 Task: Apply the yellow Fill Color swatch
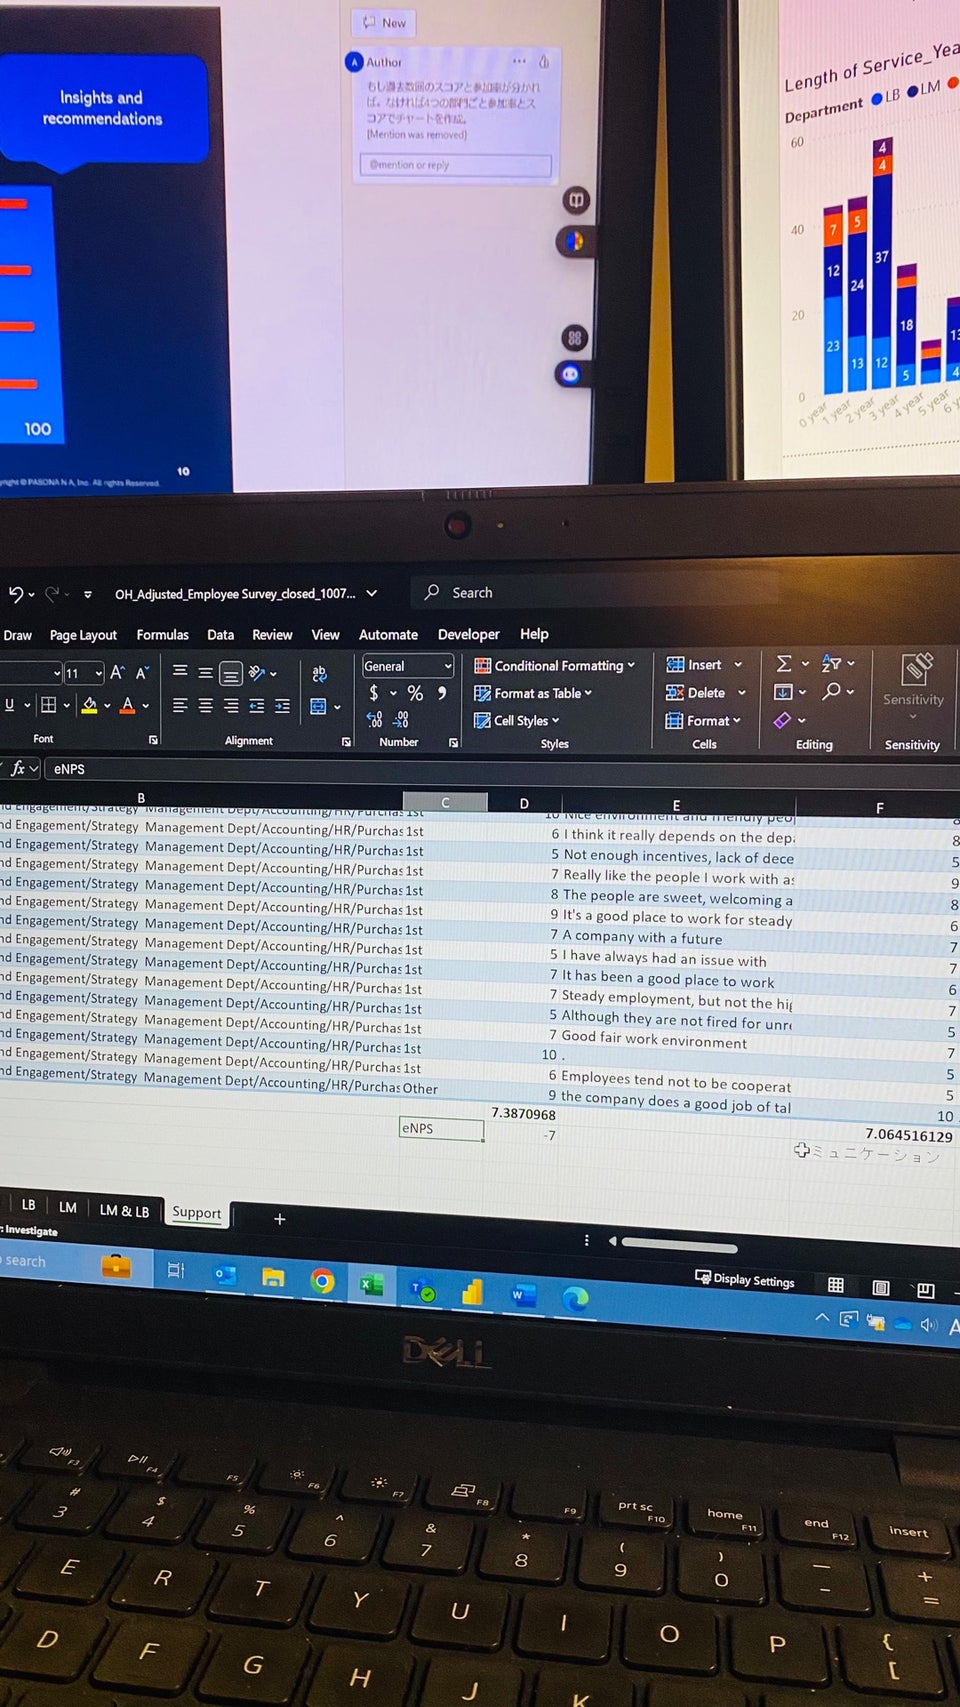(90, 706)
